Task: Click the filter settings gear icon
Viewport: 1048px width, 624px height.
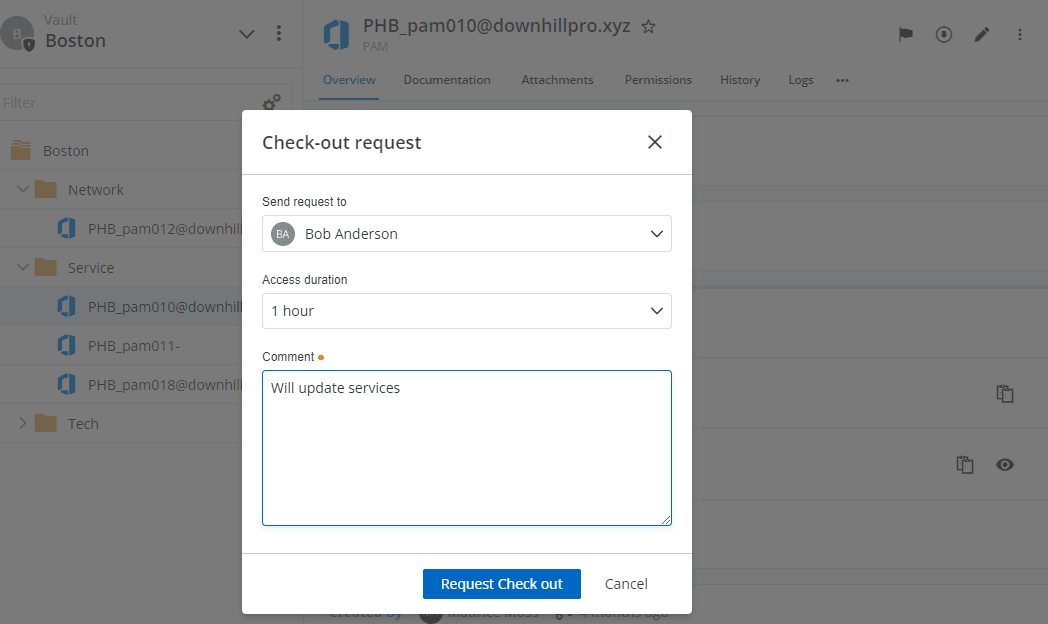Action: [x=271, y=102]
